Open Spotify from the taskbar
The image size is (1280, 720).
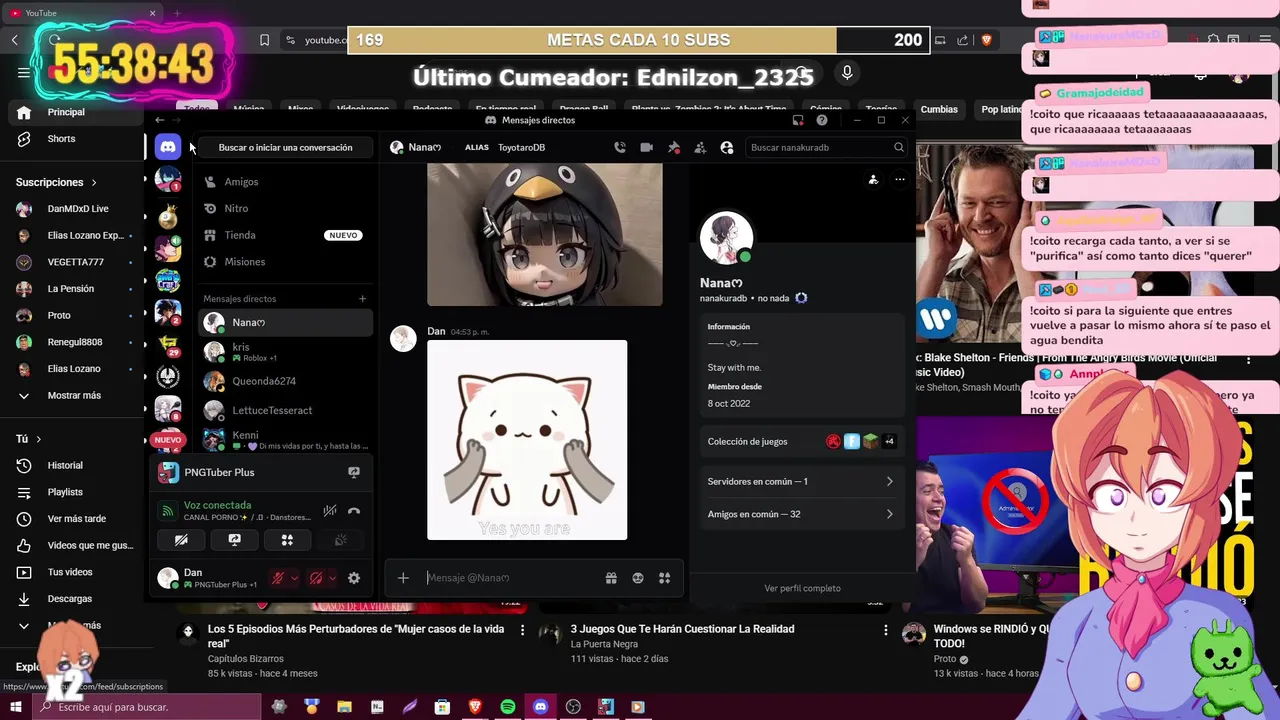click(x=507, y=707)
